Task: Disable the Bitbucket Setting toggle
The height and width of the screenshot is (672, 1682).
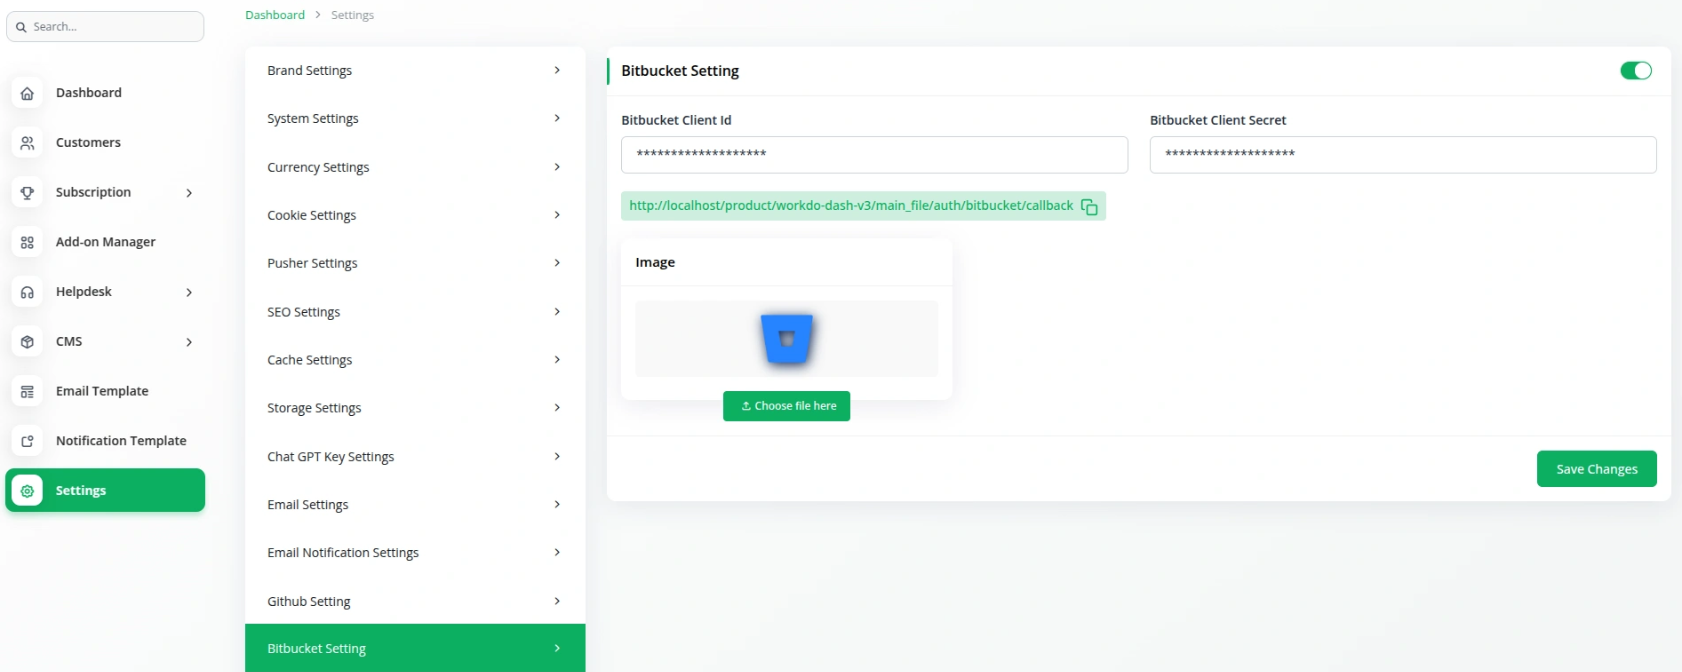Action: pos(1635,71)
